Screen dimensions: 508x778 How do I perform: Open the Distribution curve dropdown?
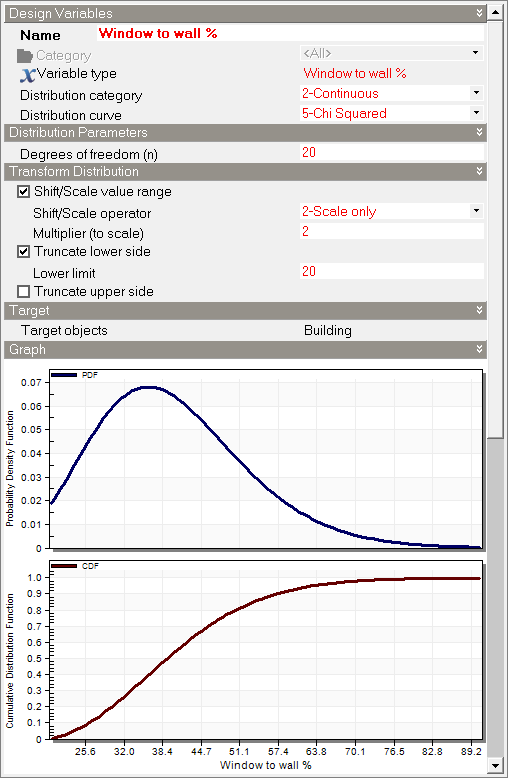[476, 113]
